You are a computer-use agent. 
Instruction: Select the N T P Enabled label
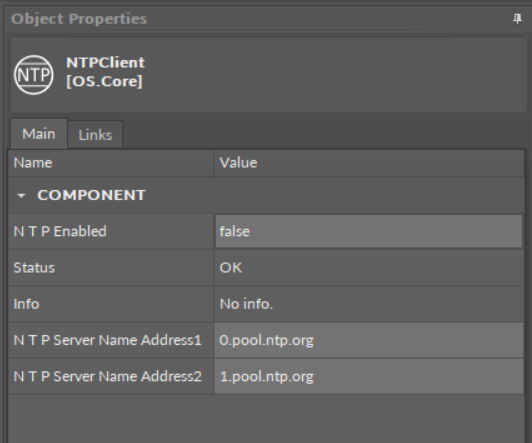pyautogui.click(x=60, y=231)
